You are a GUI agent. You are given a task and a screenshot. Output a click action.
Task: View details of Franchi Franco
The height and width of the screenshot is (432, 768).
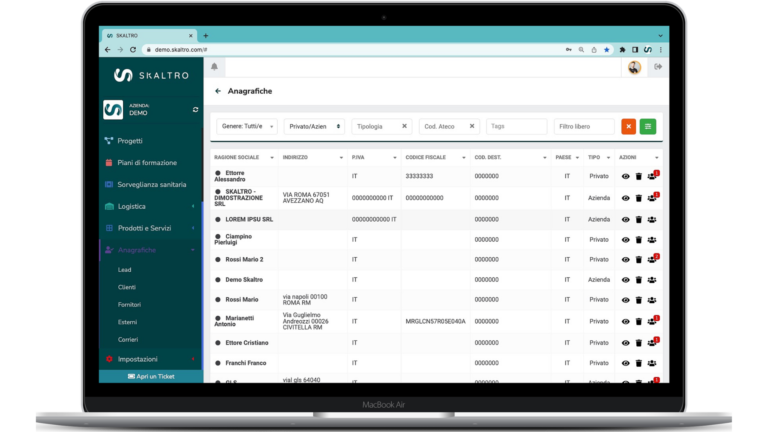pos(625,363)
